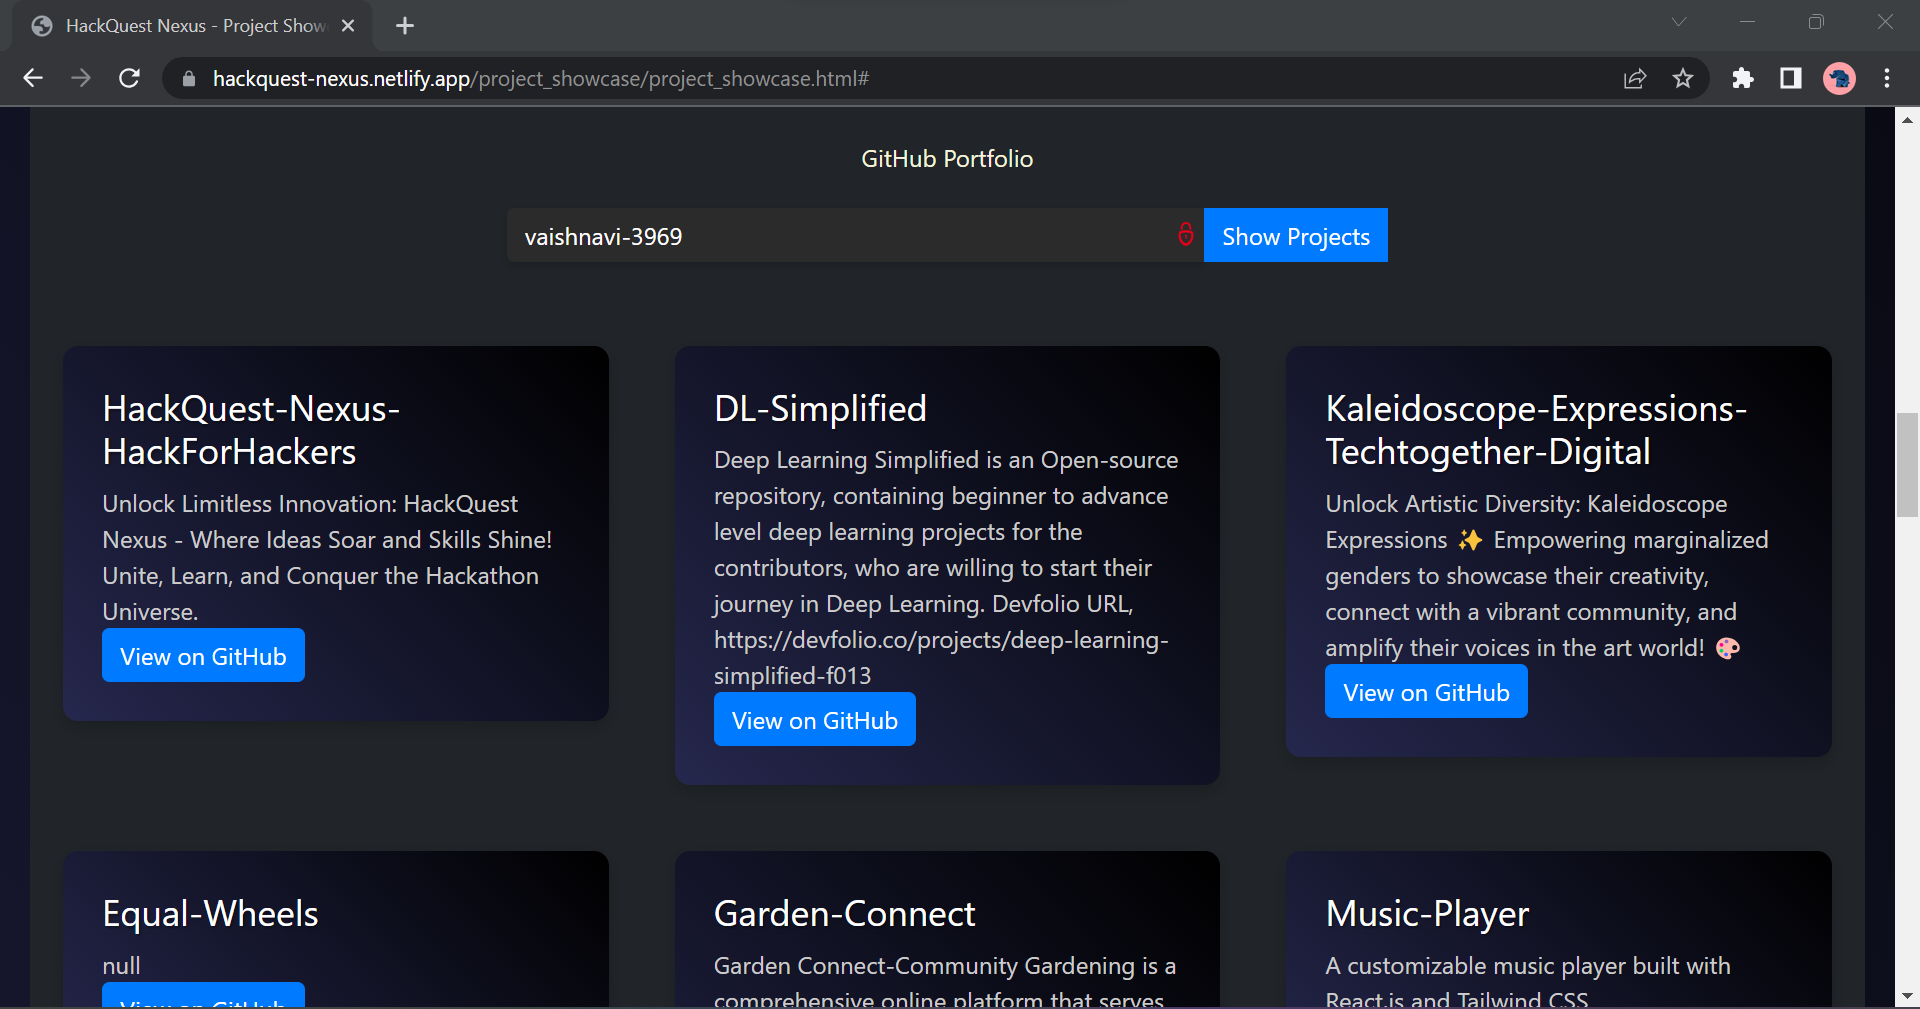Focus the GitHub username input field

pos(855,235)
